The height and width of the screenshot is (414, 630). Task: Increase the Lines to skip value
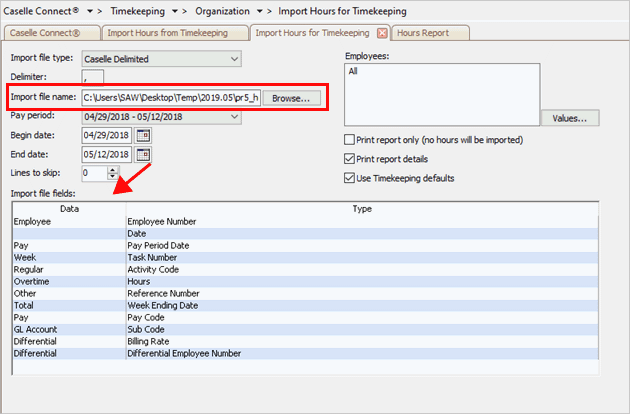click(x=112, y=169)
